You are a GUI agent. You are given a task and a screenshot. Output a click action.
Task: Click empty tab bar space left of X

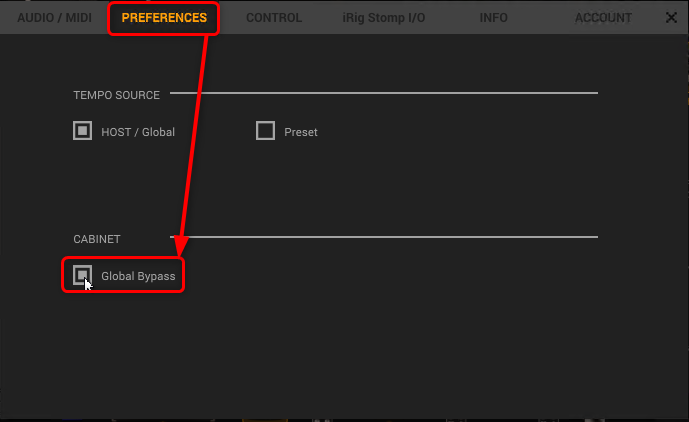[x=648, y=18]
